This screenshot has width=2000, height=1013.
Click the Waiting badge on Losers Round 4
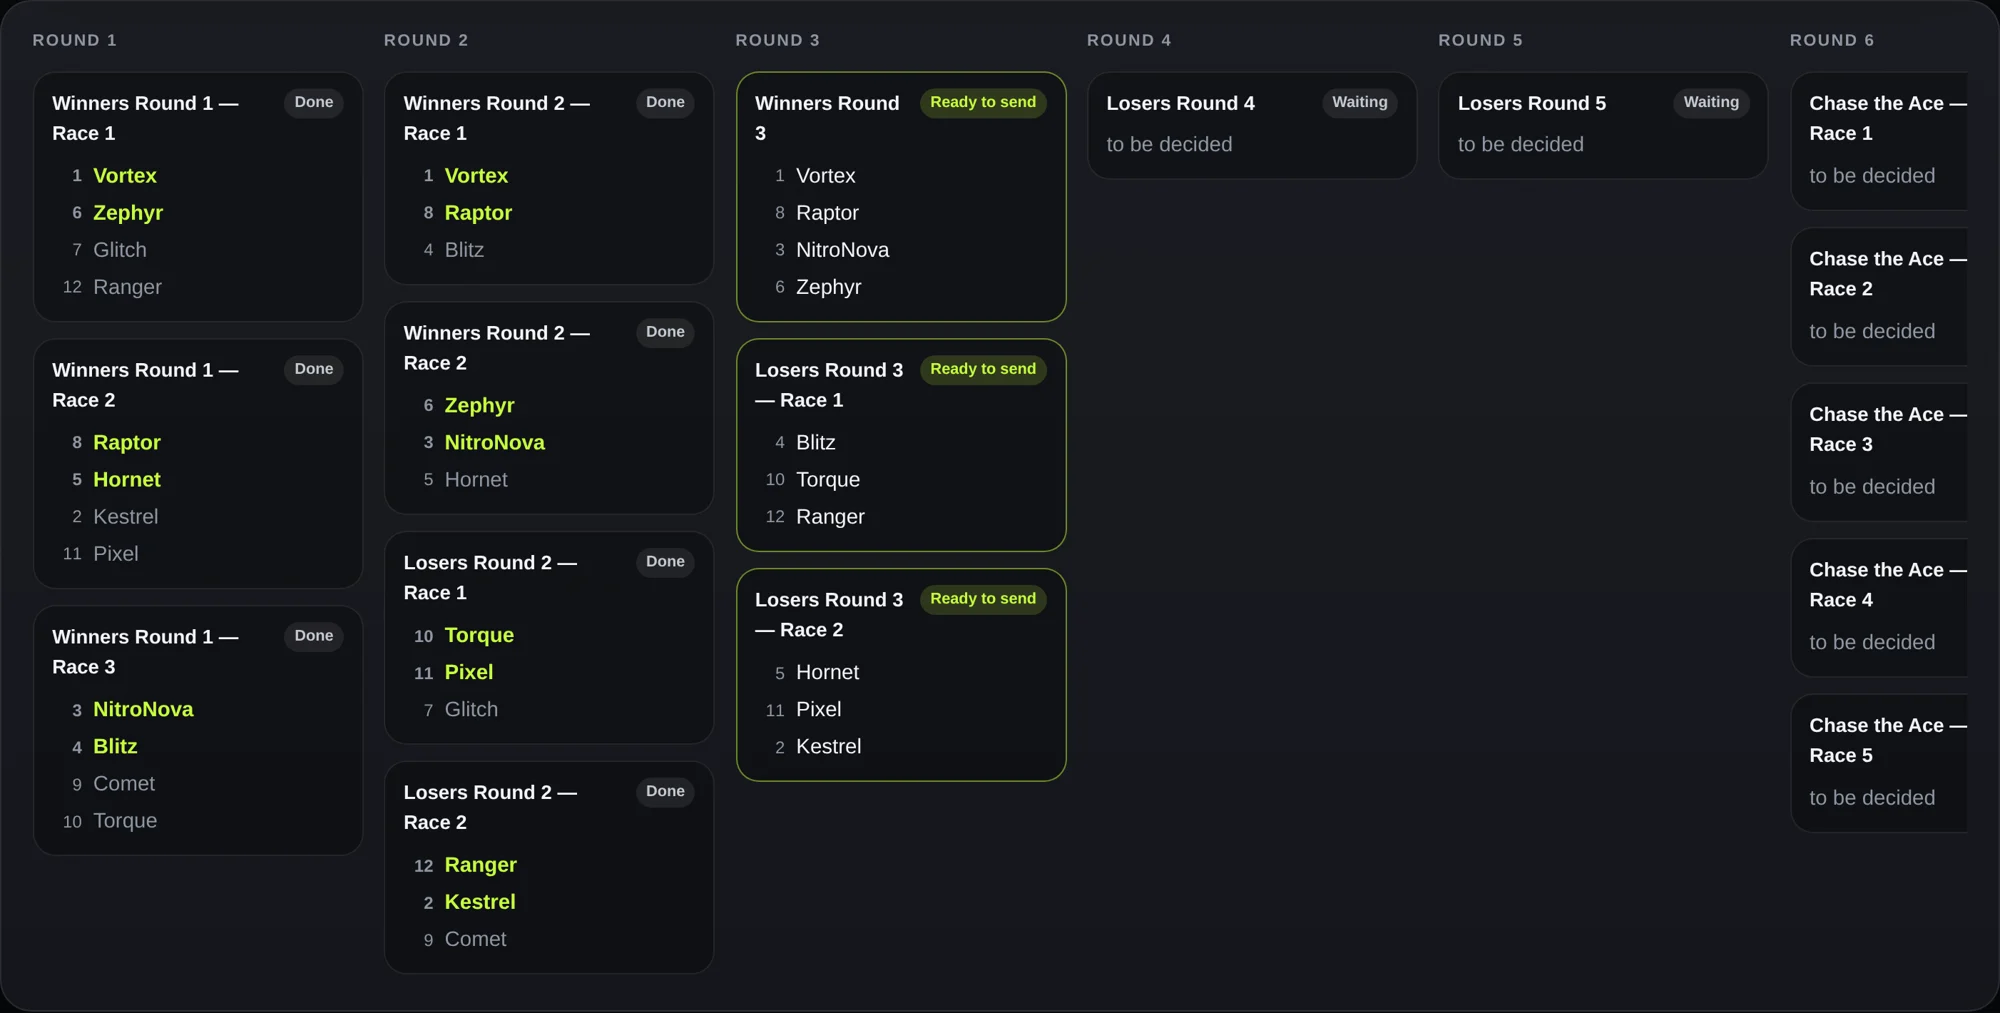point(1360,102)
